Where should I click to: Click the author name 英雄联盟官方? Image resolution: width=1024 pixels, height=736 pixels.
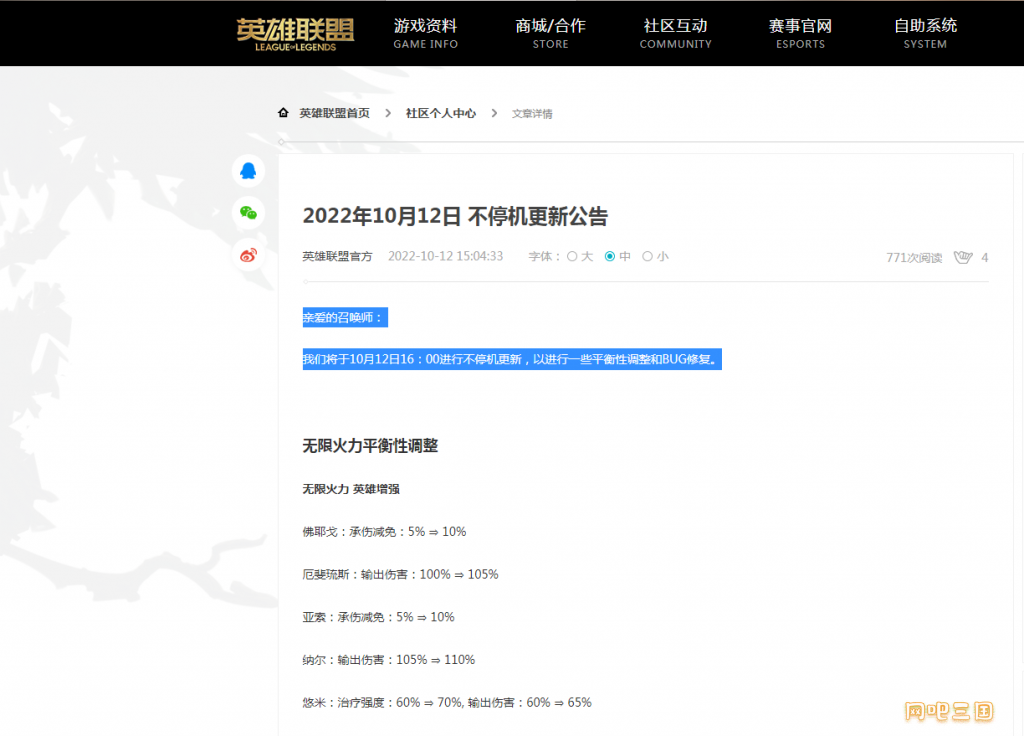click(x=337, y=257)
